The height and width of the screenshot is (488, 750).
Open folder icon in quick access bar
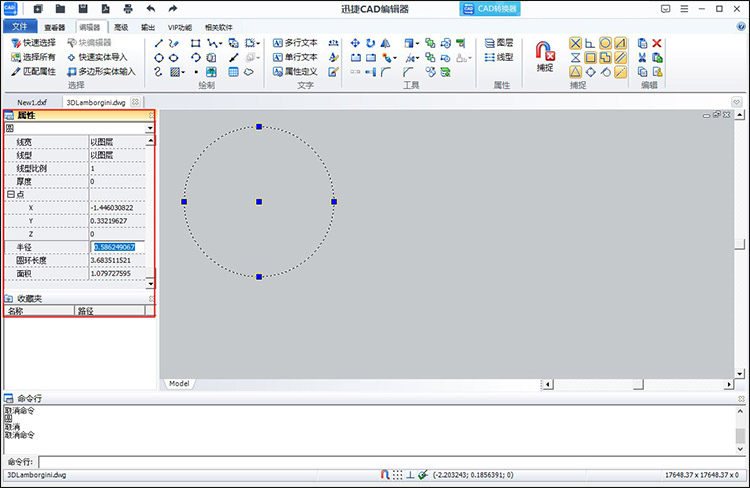click(x=60, y=8)
